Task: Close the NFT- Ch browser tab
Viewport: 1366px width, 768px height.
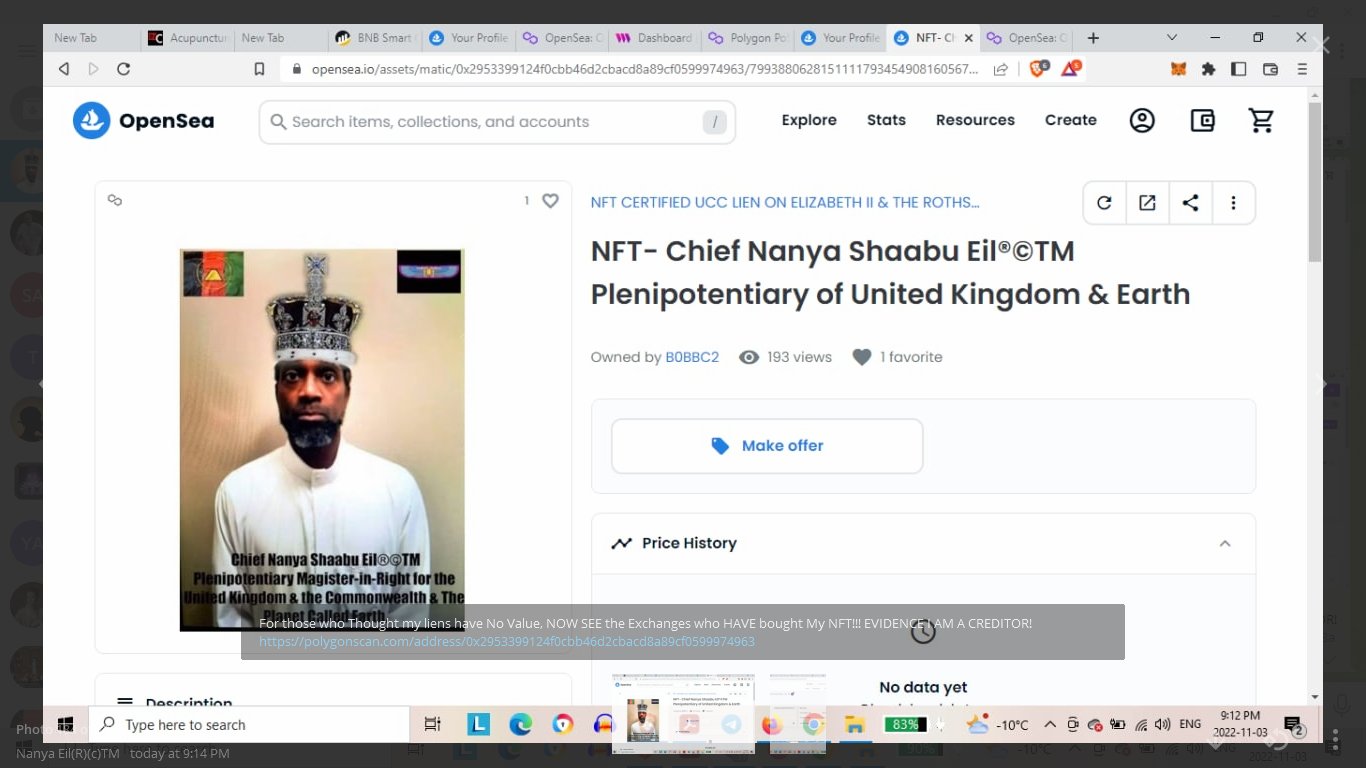Action: pyautogui.click(x=968, y=38)
